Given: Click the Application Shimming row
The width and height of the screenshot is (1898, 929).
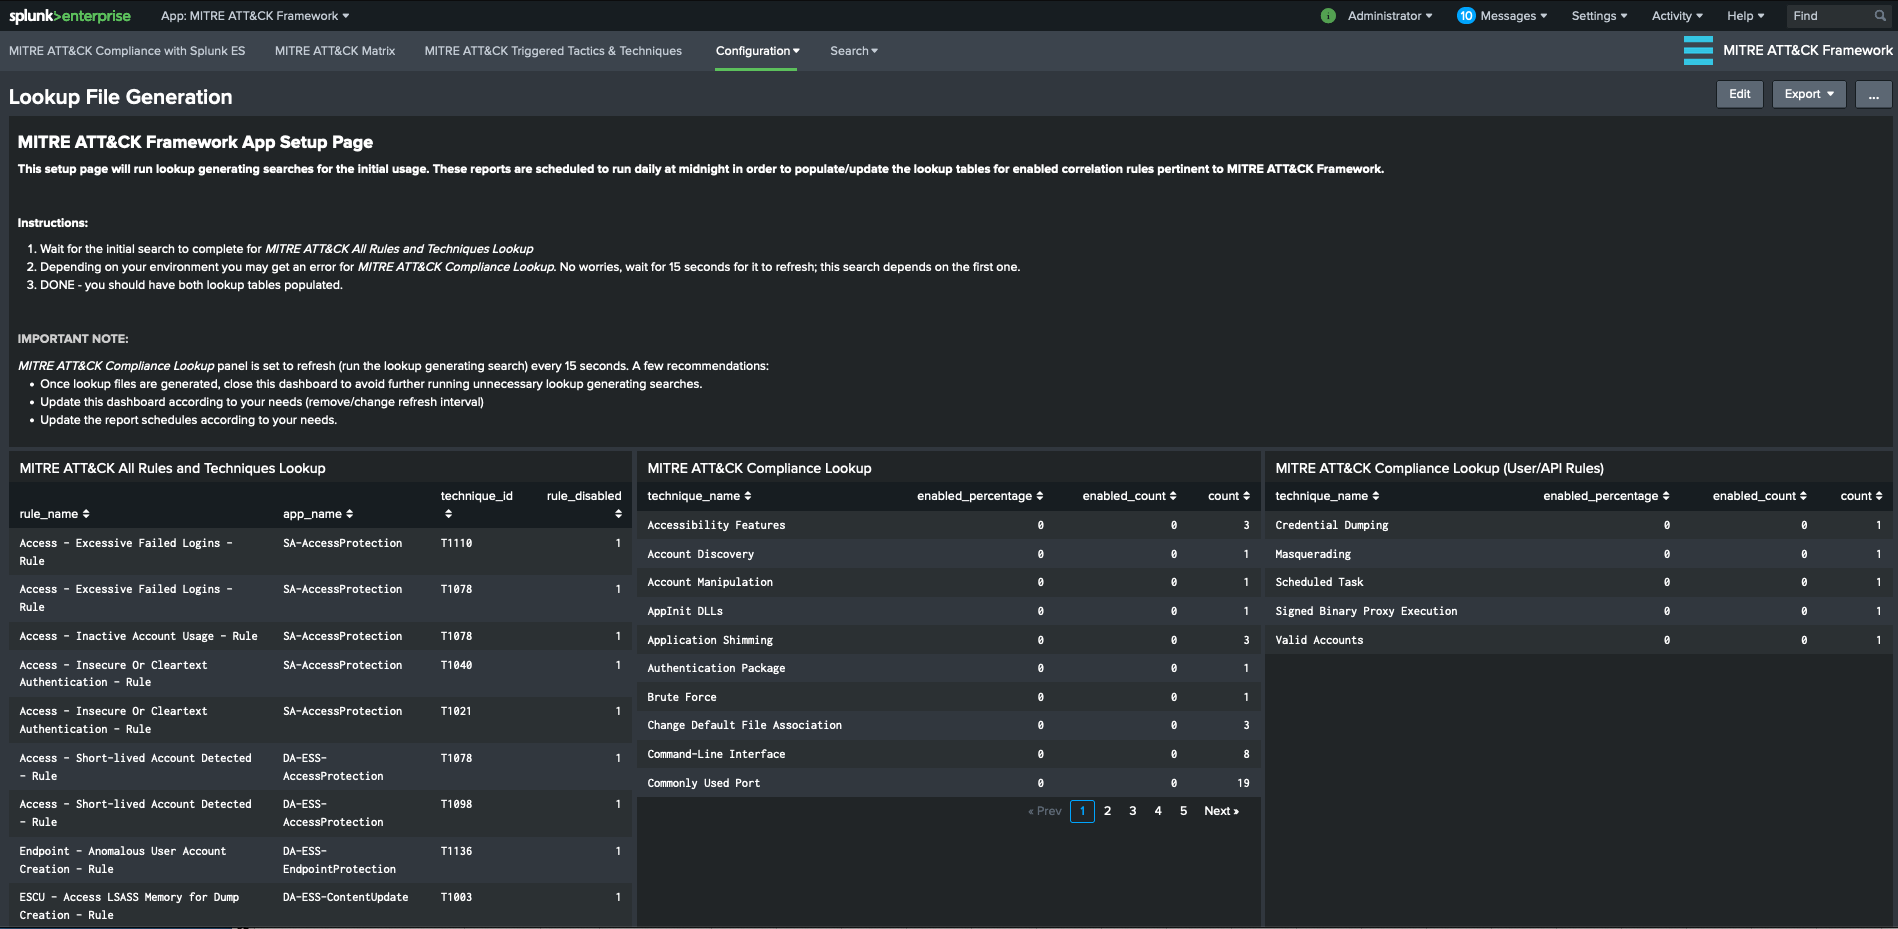Looking at the screenshot, I should [x=948, y=640].
